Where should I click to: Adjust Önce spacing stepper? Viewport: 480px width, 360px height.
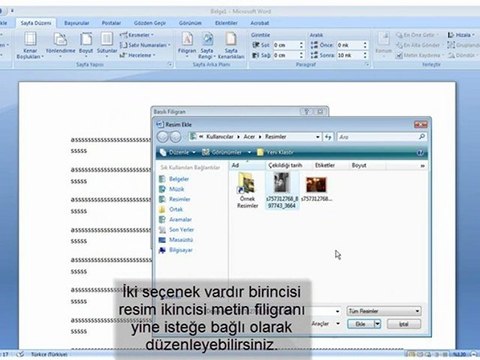(x=365, y=45)
